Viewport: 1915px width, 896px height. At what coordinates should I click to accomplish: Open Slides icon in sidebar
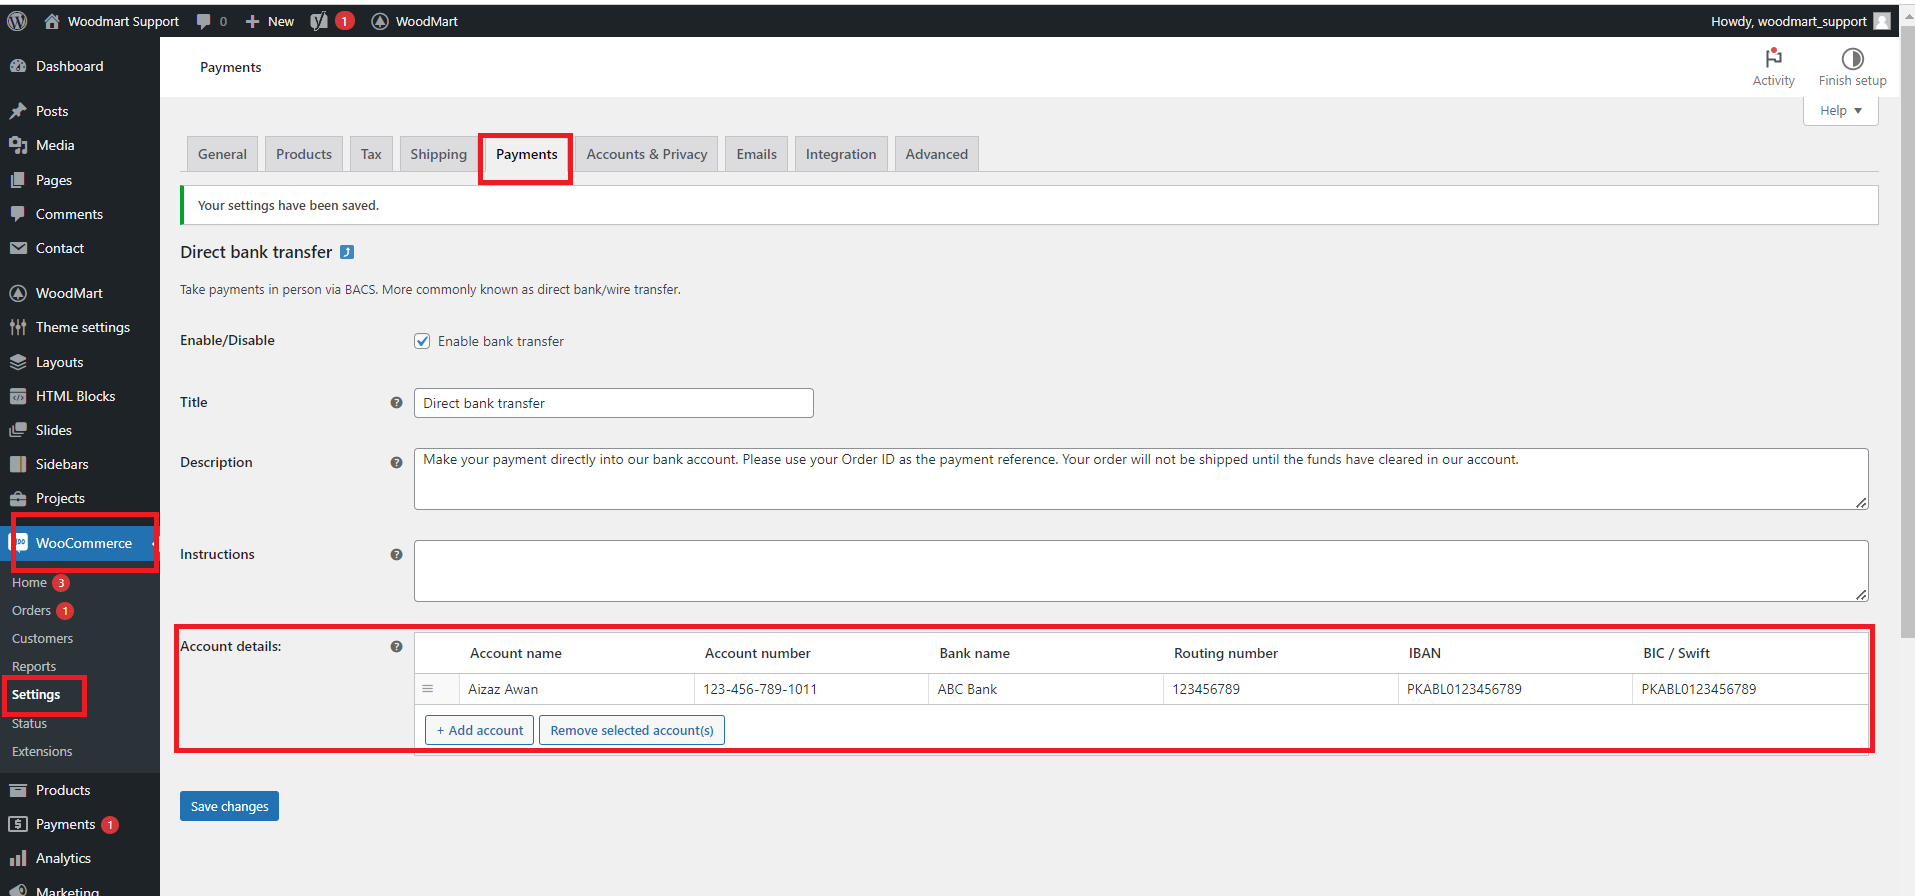coord(18,430)
